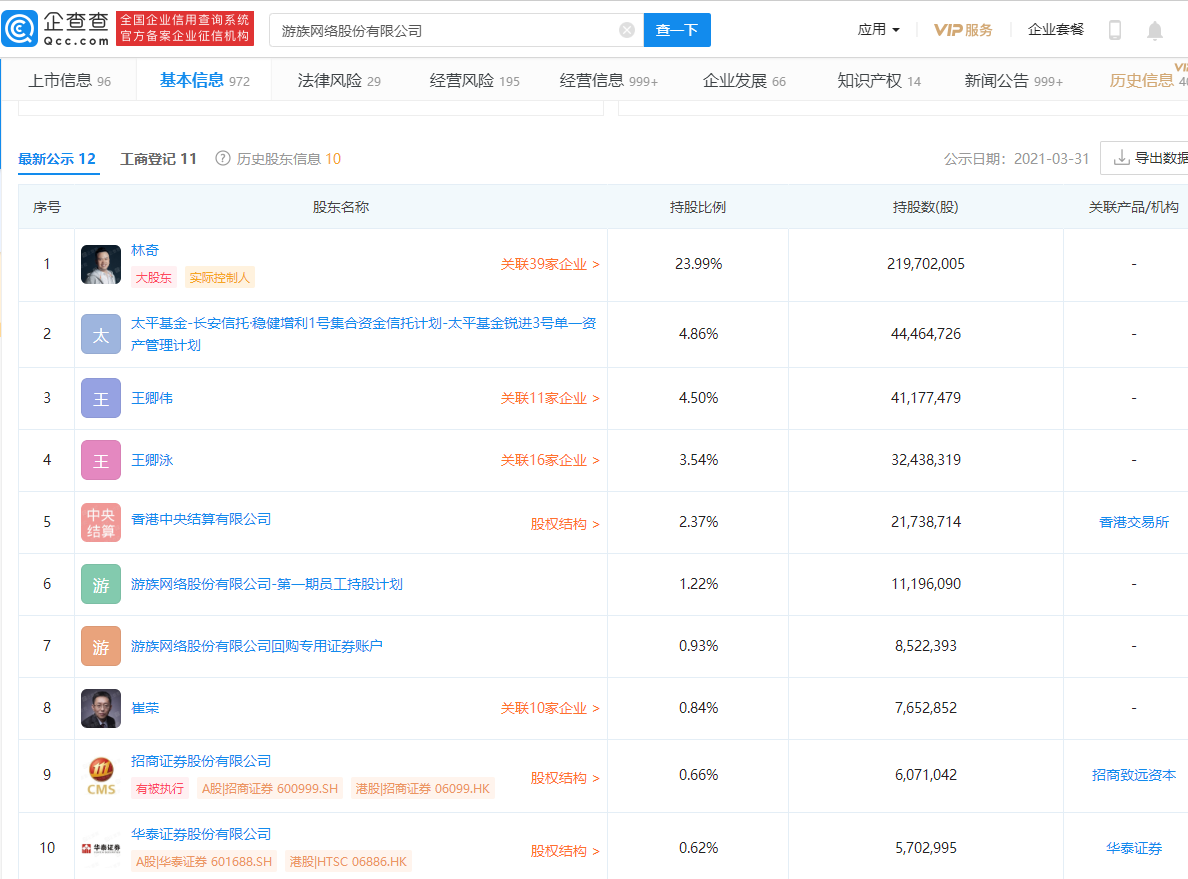Viewport: 1188px width, 879px height.
Task: Open shareholder 林奇 profile link
Action: pyautogui.click(x=145, y=250)
